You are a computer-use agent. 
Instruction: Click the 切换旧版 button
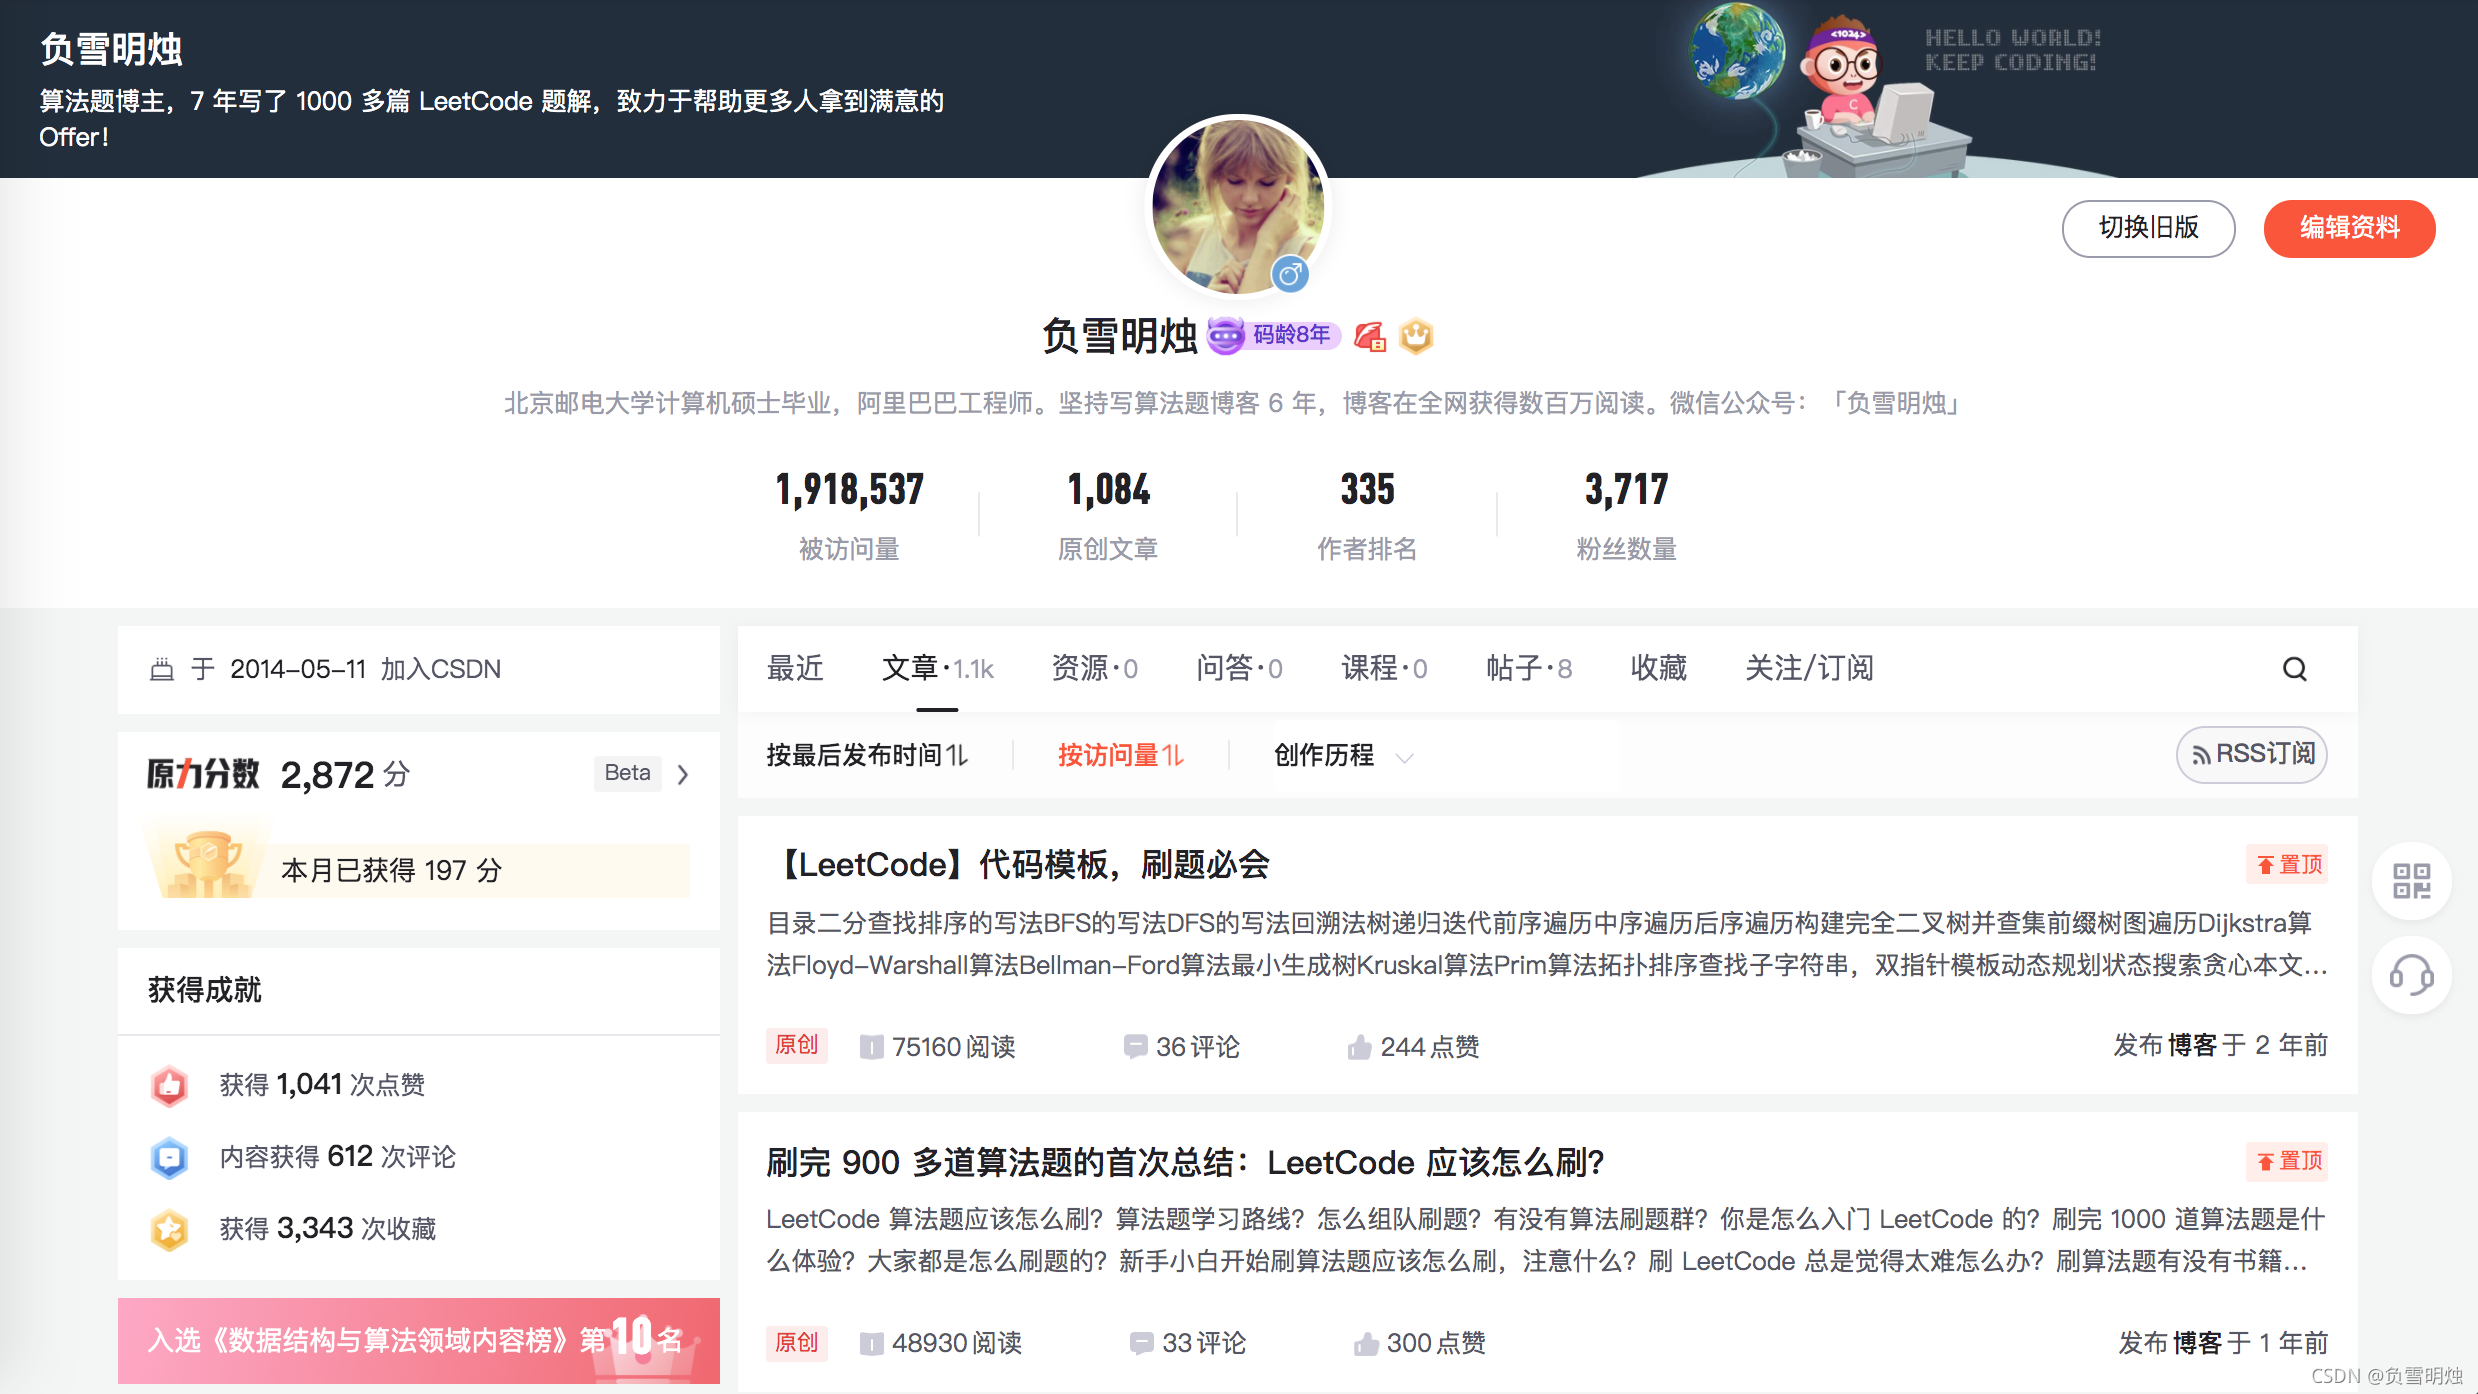point(2147,228)
